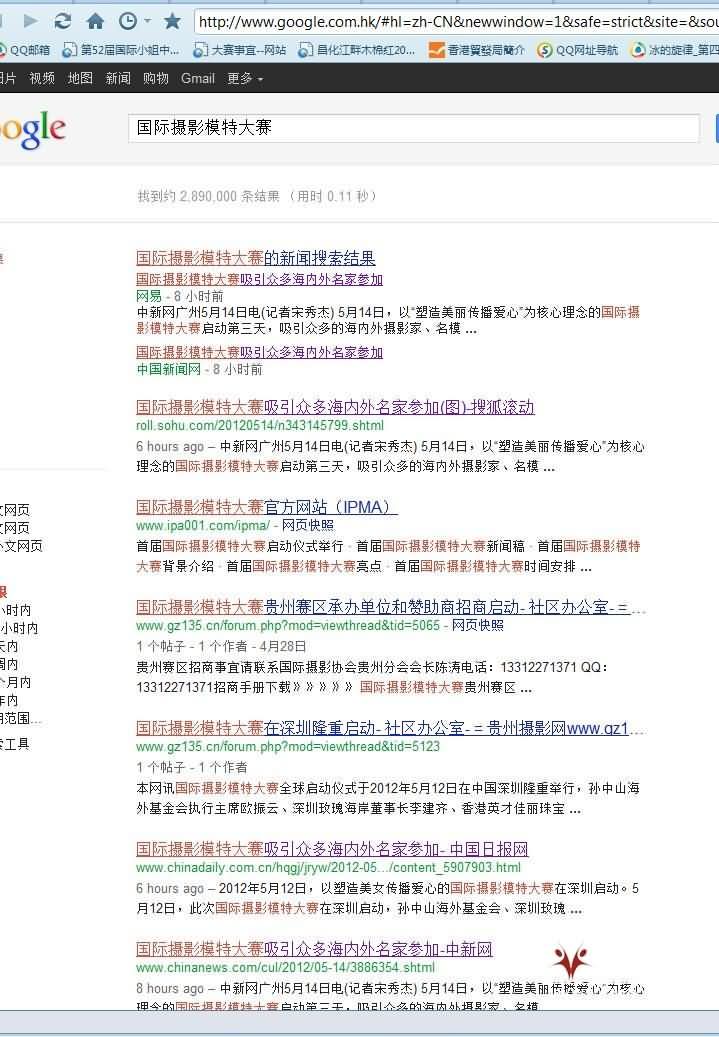719x1037 pixels.
Task: Open the 中新网 result title
Action: click(x=314, y=949)
